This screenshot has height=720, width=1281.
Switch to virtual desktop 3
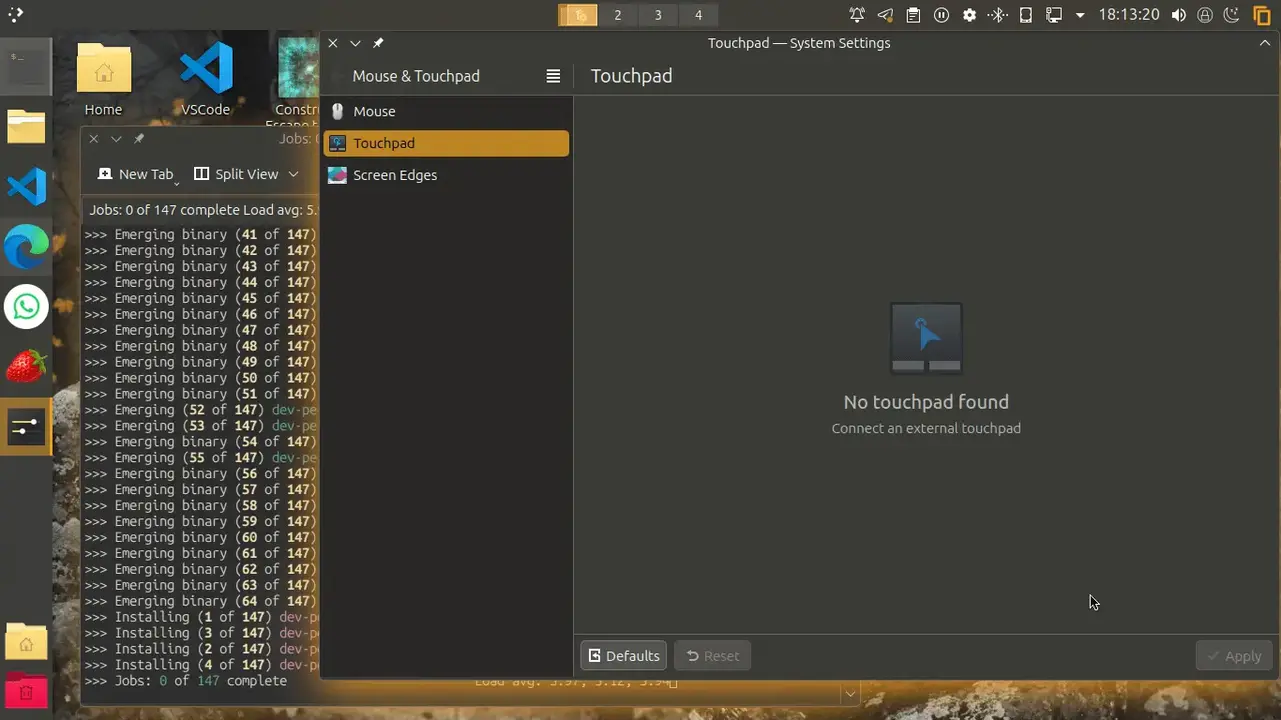tap(658, 15)
